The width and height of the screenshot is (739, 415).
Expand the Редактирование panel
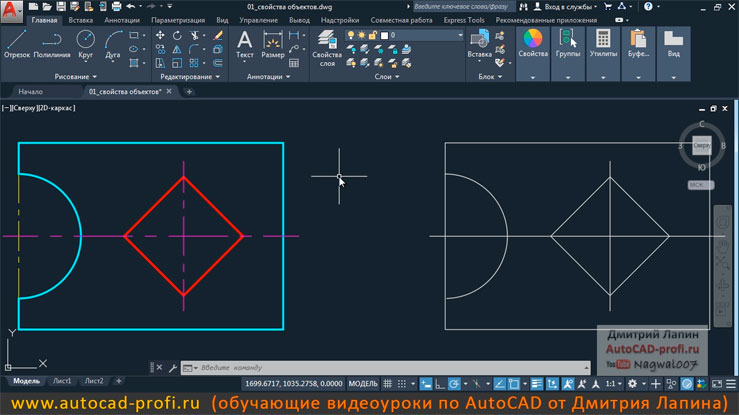[x=190, y=76]
